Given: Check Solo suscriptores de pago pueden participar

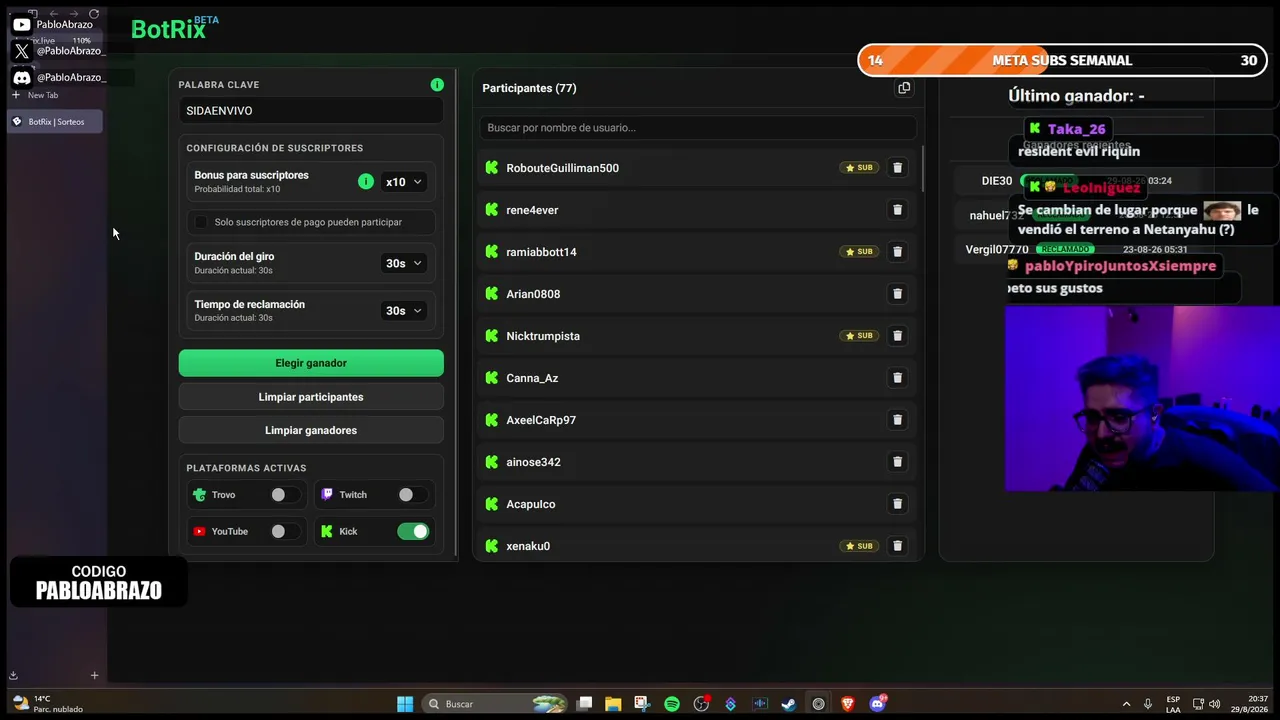Looking at the screenshot, I should (201, 222).
